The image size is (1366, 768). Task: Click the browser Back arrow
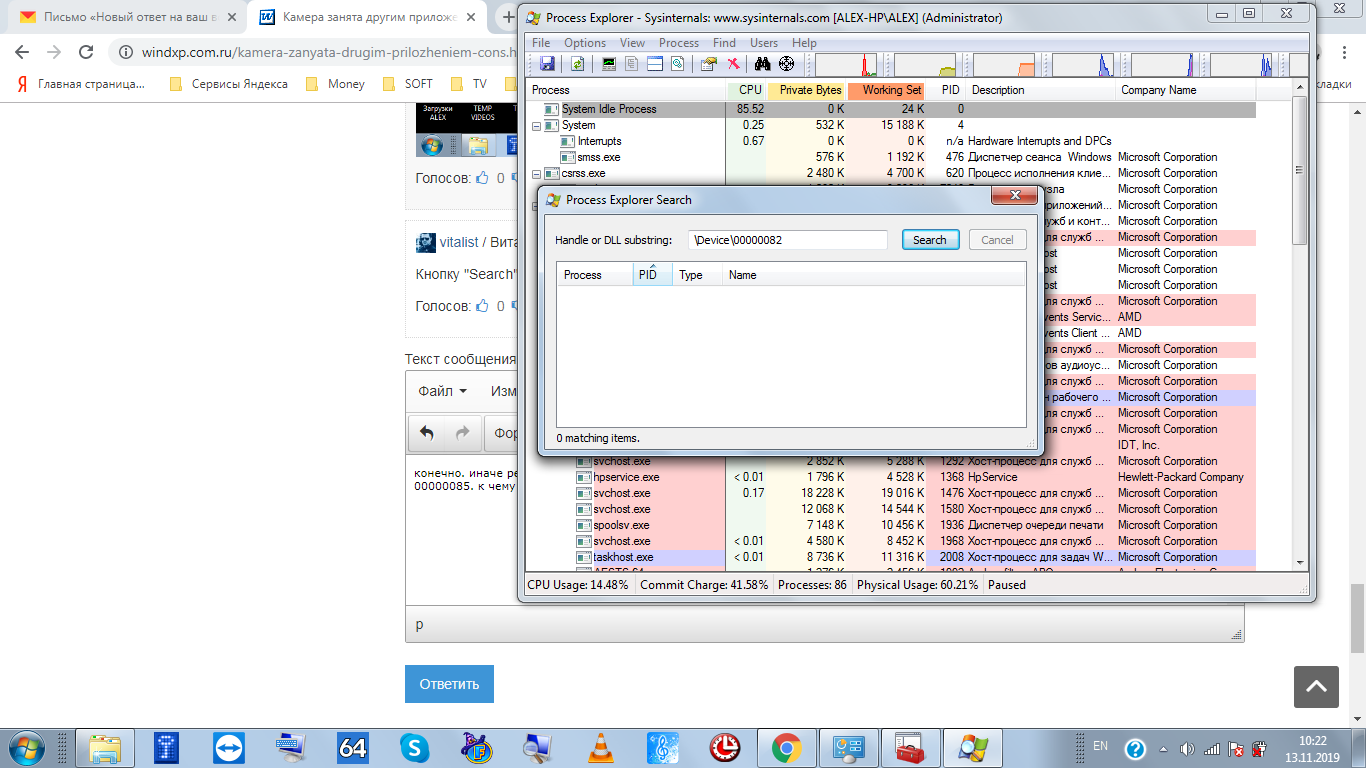[x=24, y=52]
